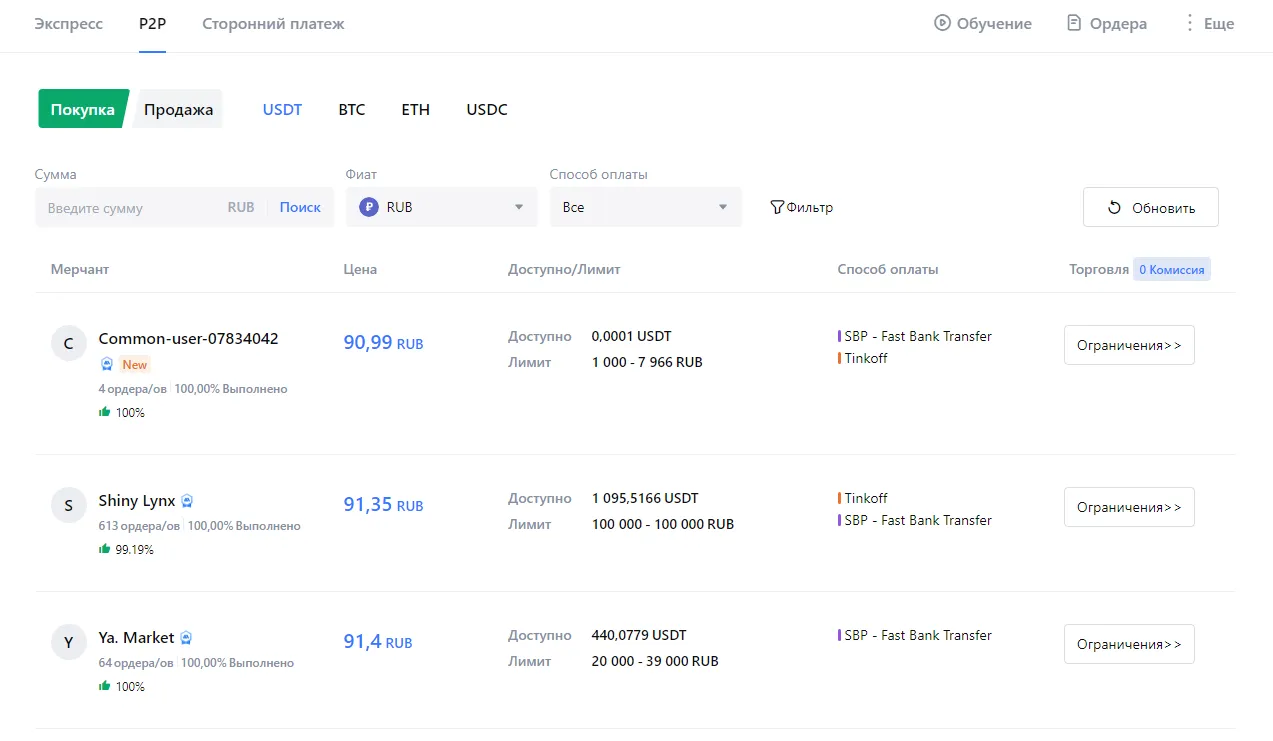The height and width of the screenshot is (741, 1273).
Task: Click the verified badge beside Ya. Market
Action: point(186,638)
